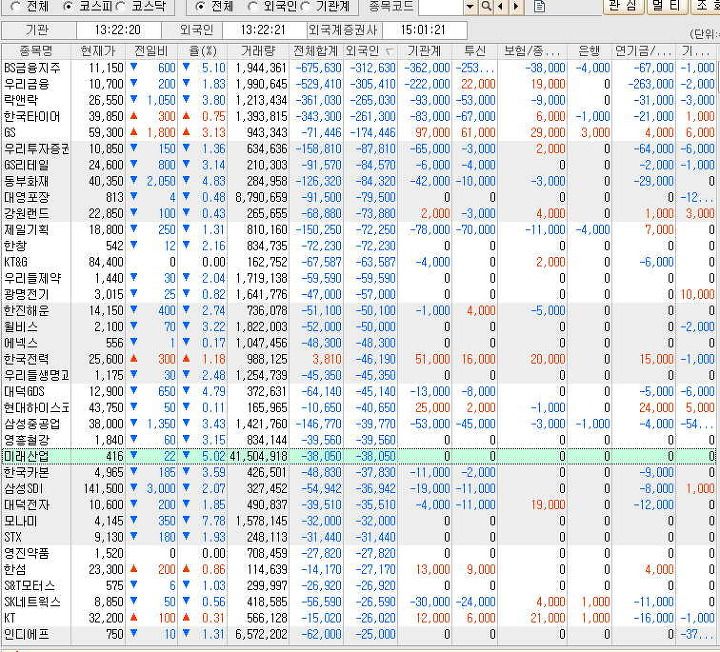720x652 pixels.
Task: Click the up triangle in GS row 율 column
Action: (x=186, y=132)
